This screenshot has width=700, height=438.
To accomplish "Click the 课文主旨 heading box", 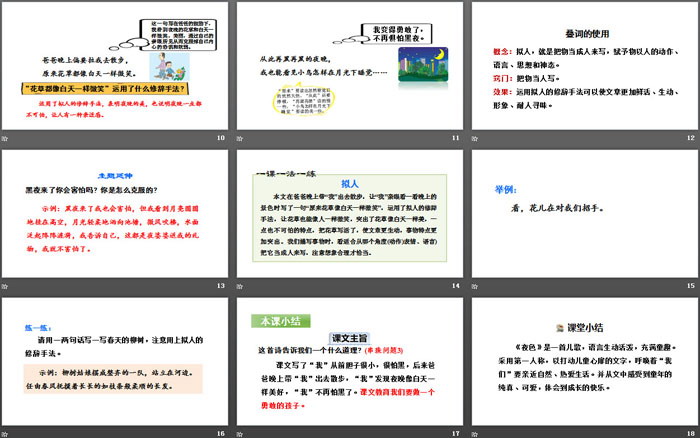I will click(x=350, y=338).
